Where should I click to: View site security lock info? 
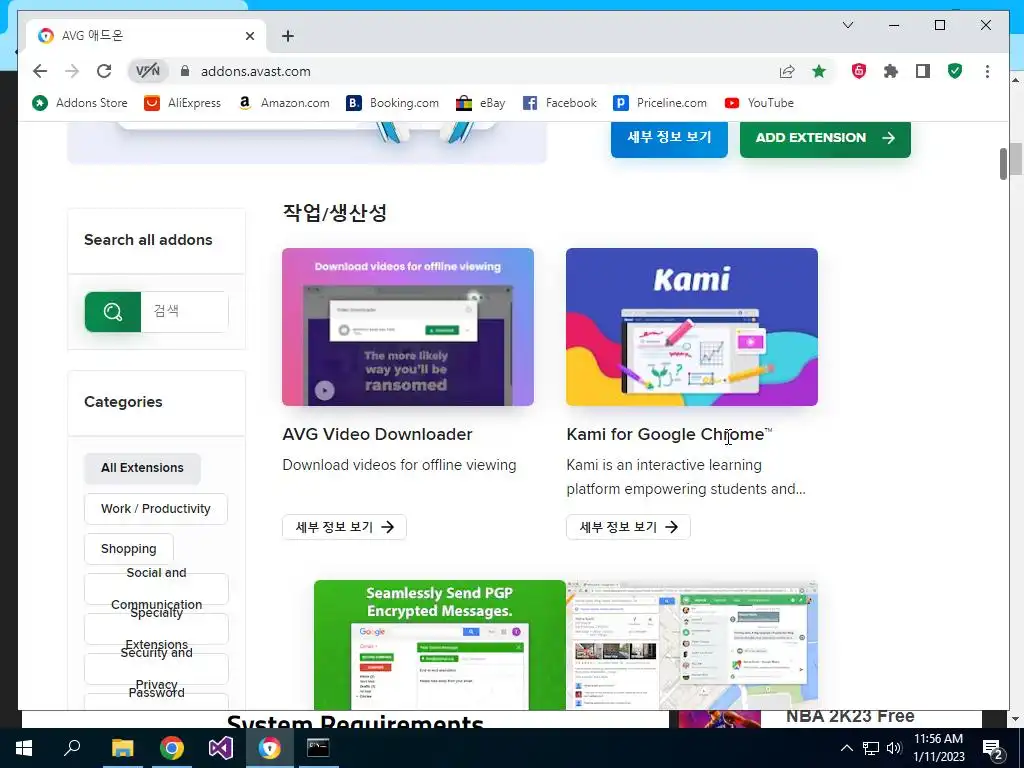(x=185, y=71)
